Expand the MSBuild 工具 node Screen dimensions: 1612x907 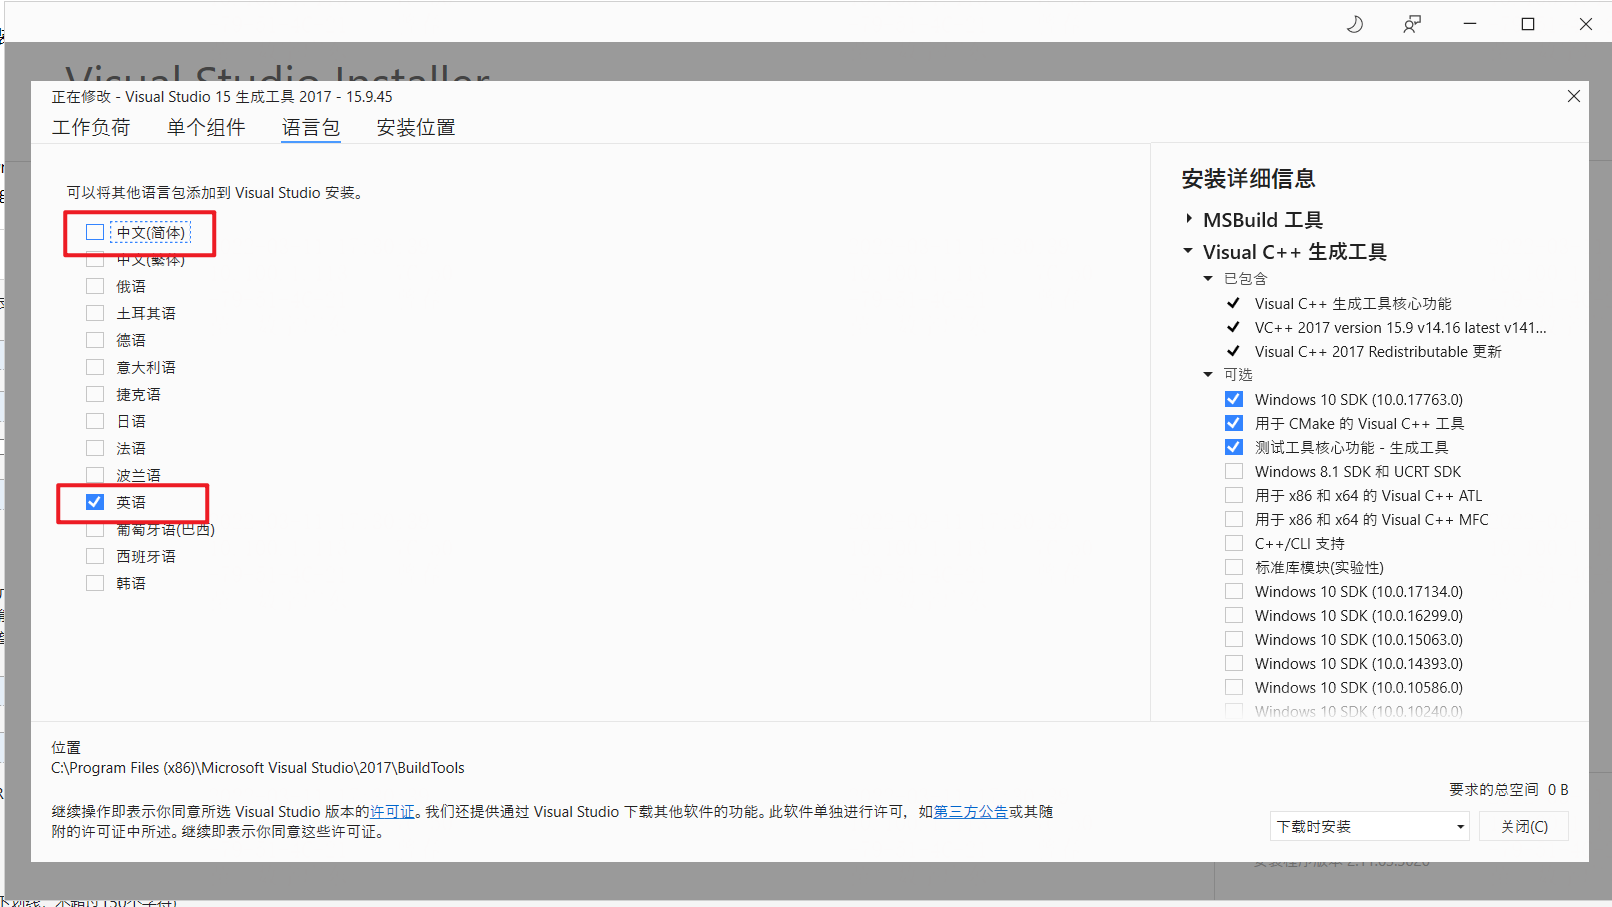click(x=1188, y=219)
